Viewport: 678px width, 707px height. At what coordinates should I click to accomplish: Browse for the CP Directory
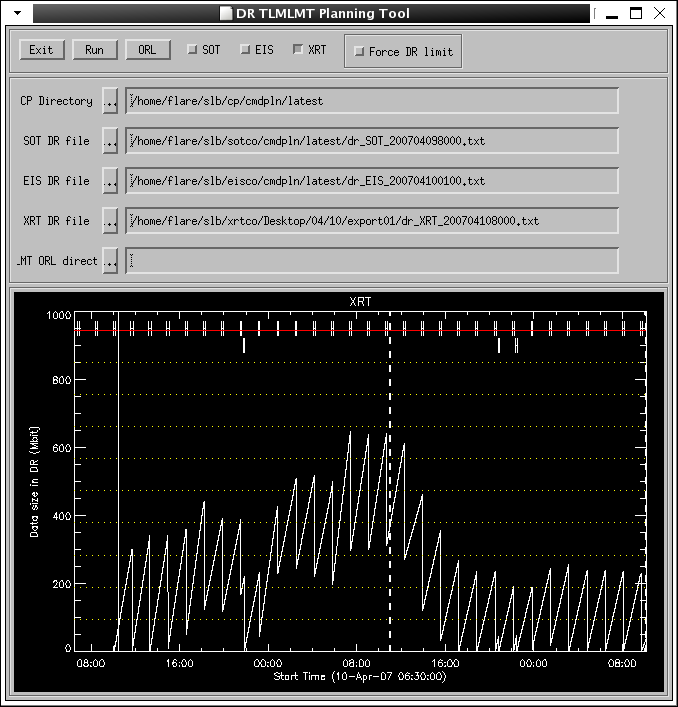click(x=110, y=101)
